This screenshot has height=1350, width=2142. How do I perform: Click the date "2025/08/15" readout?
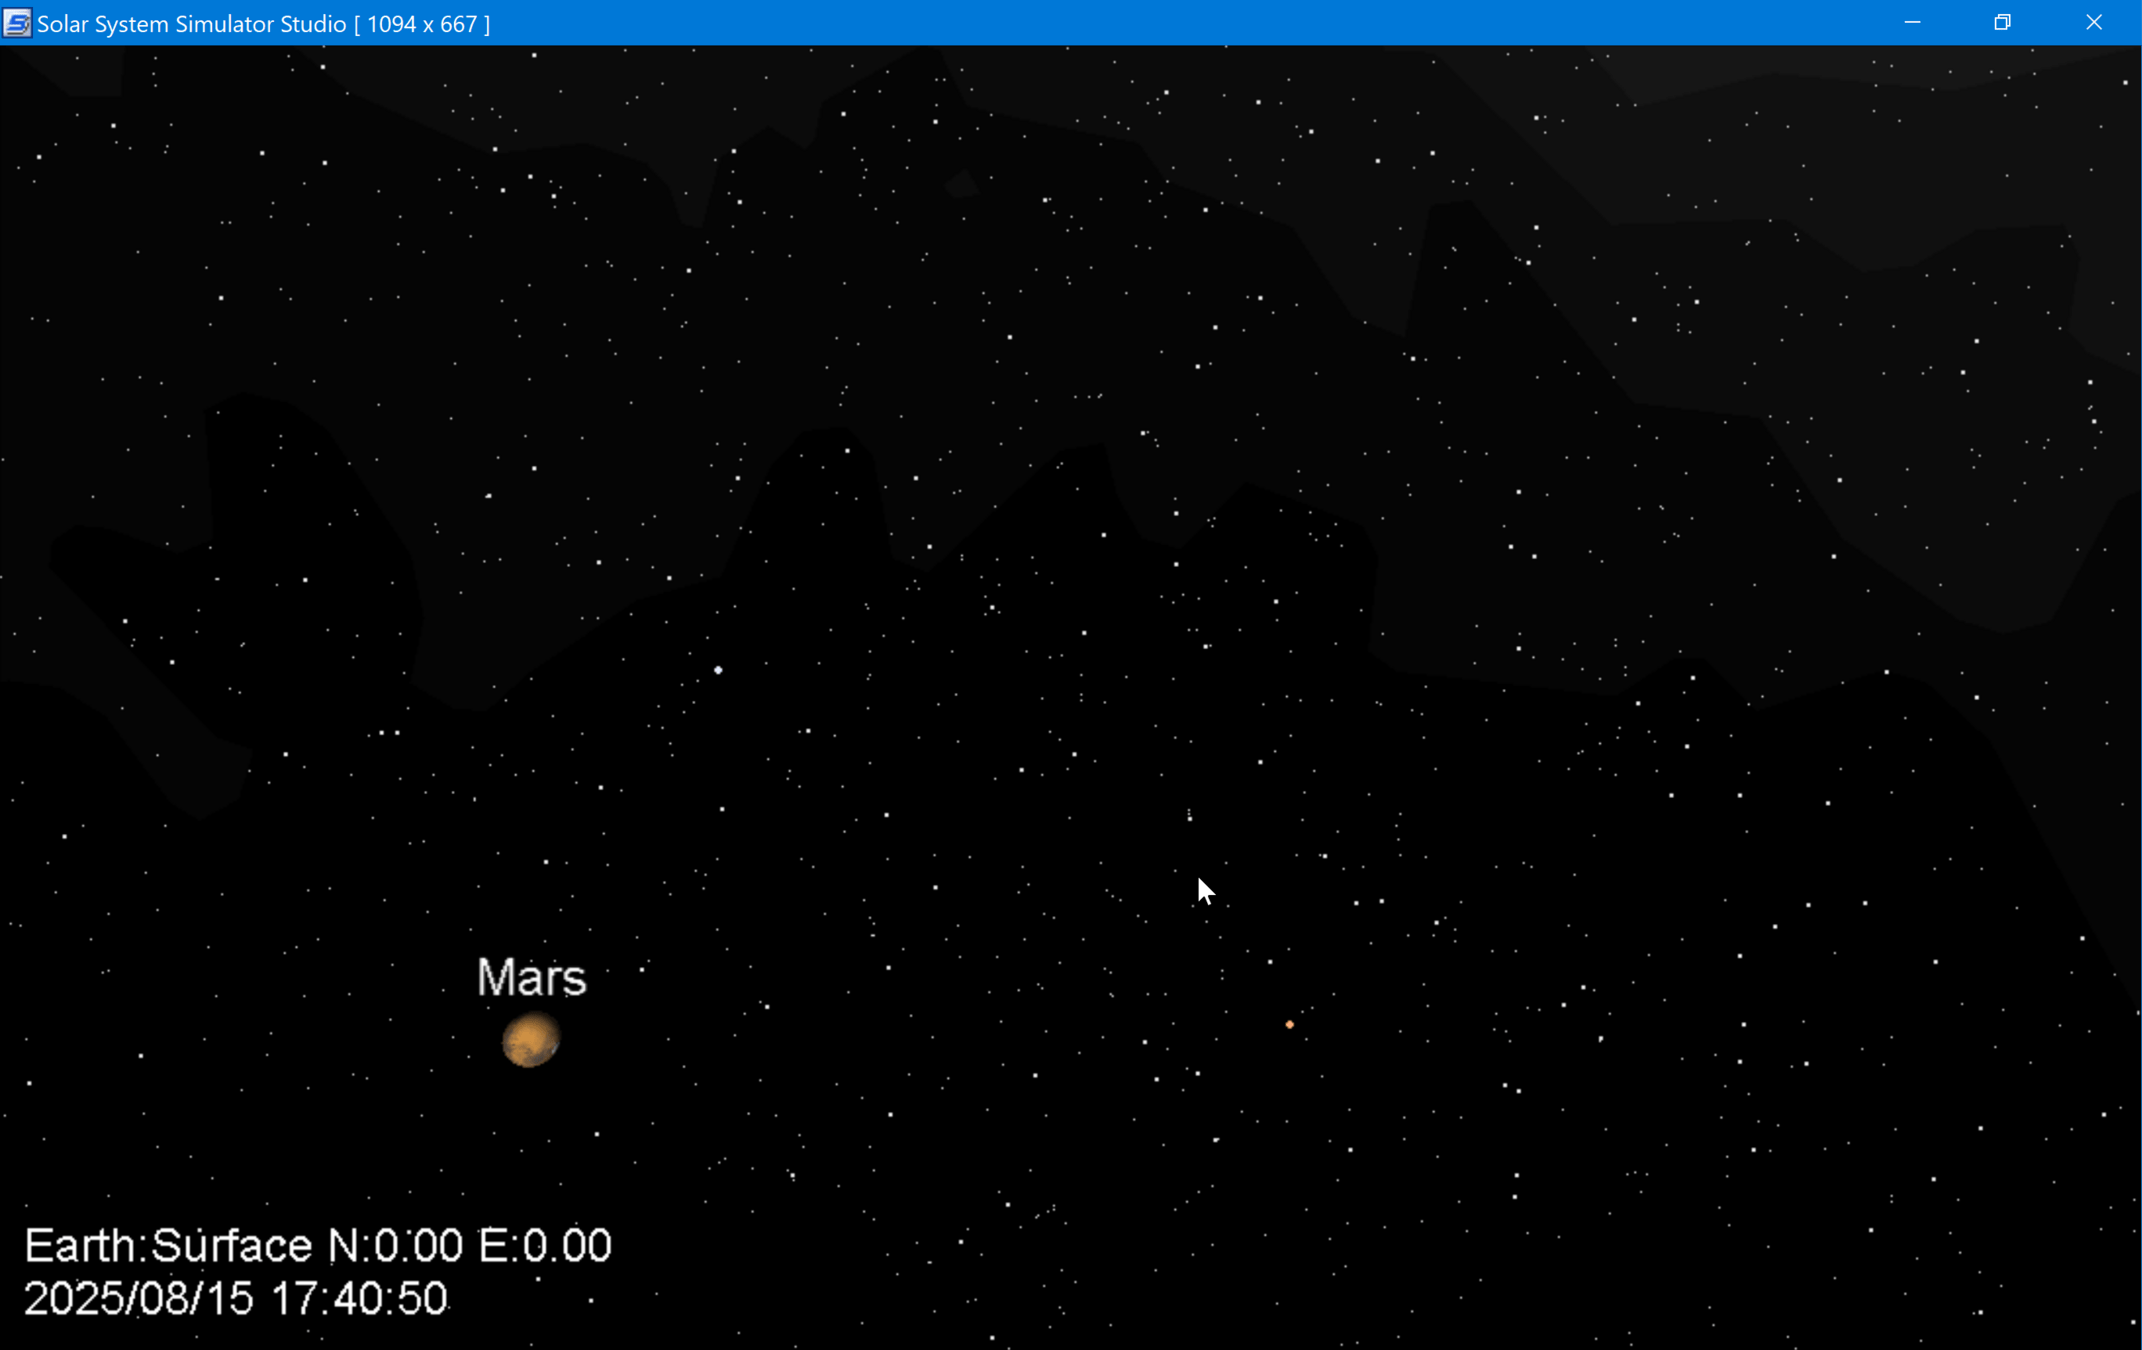pos(138,1299)
